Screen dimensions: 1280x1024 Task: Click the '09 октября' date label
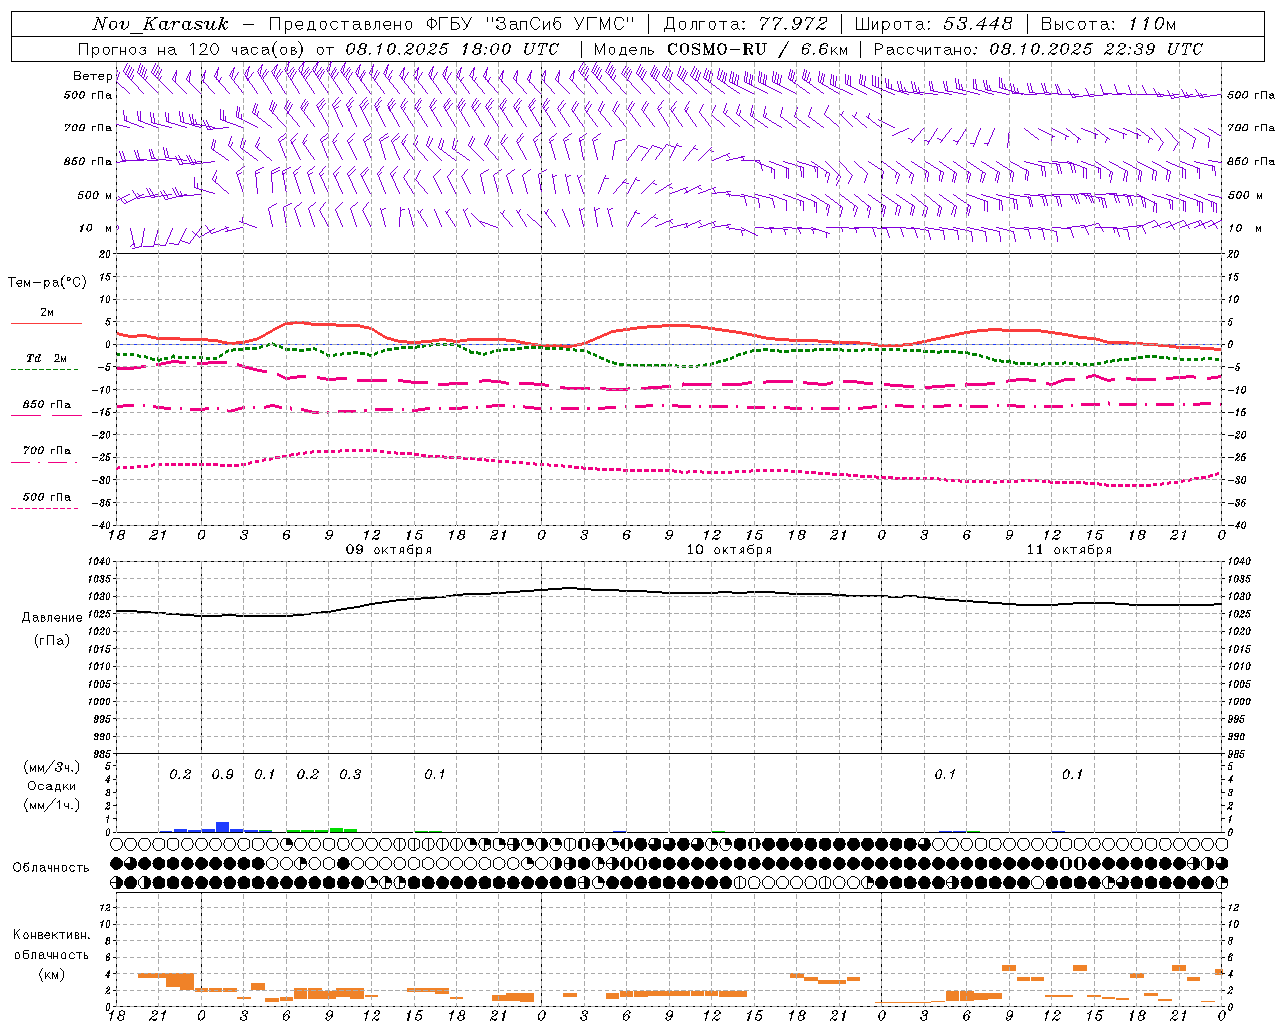pyautogui.click(x=389, y=550)
